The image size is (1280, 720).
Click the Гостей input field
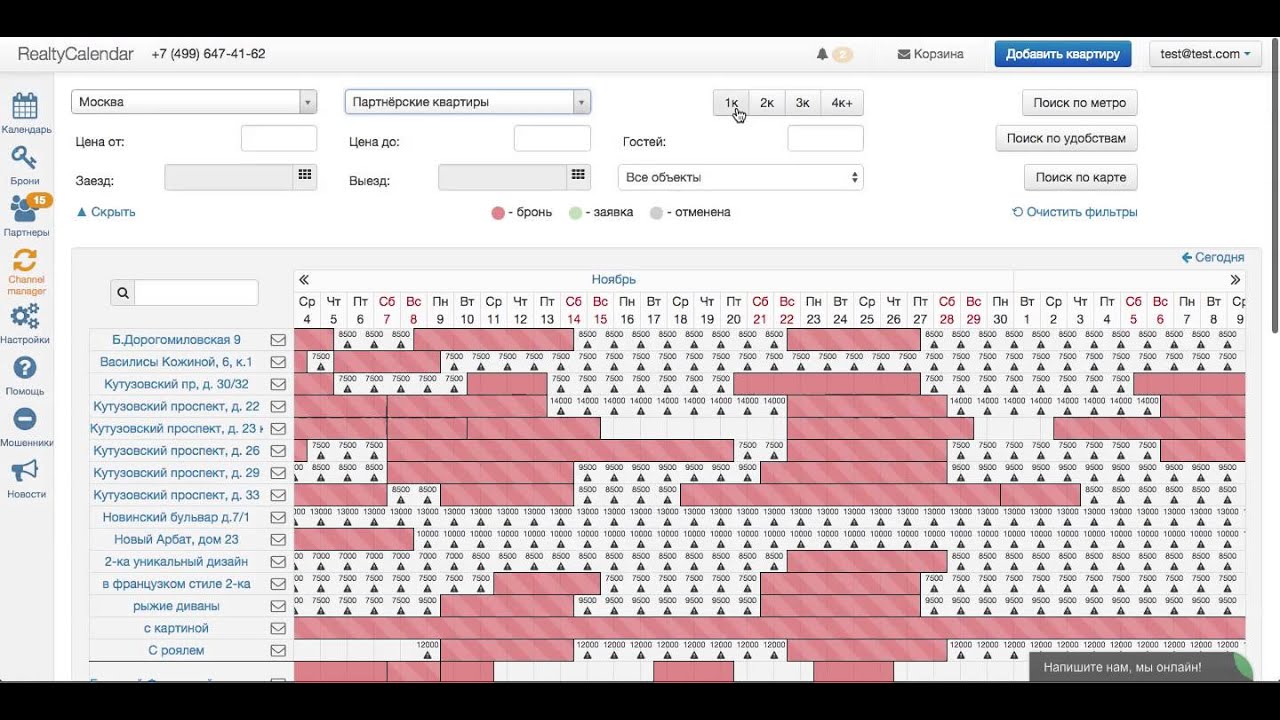826,139
